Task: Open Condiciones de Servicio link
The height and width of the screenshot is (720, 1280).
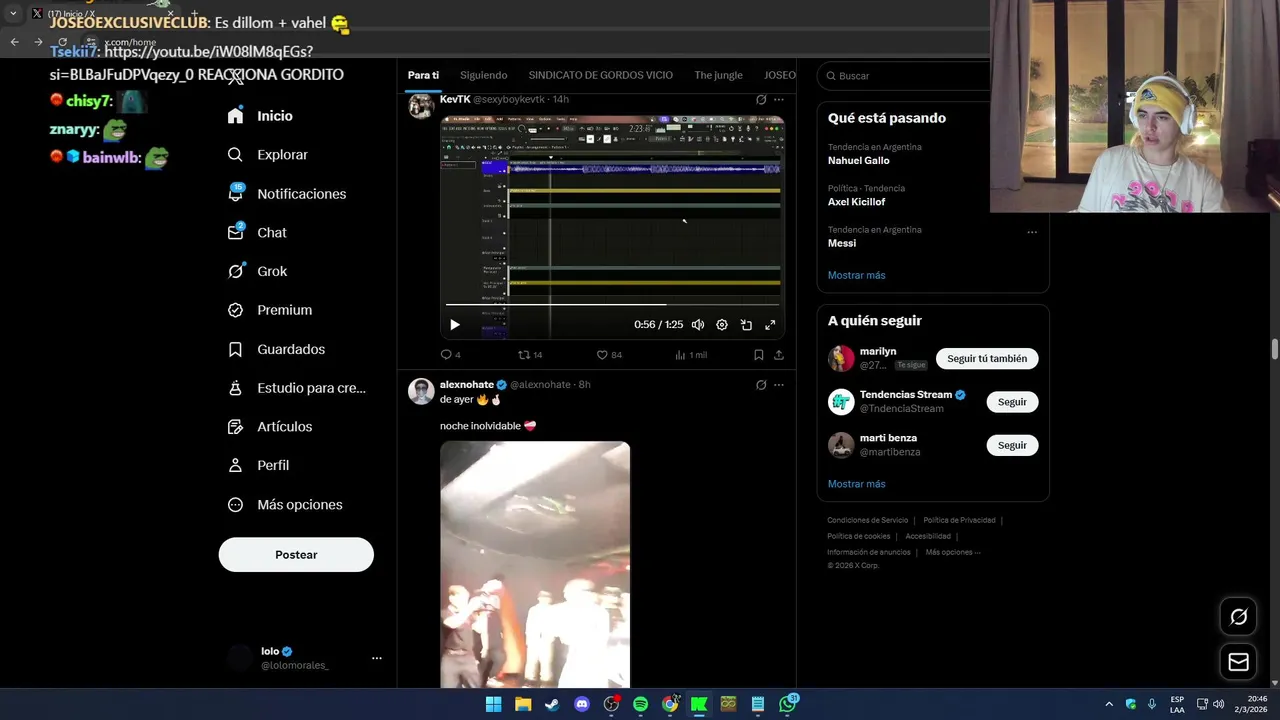Action: 867,520
